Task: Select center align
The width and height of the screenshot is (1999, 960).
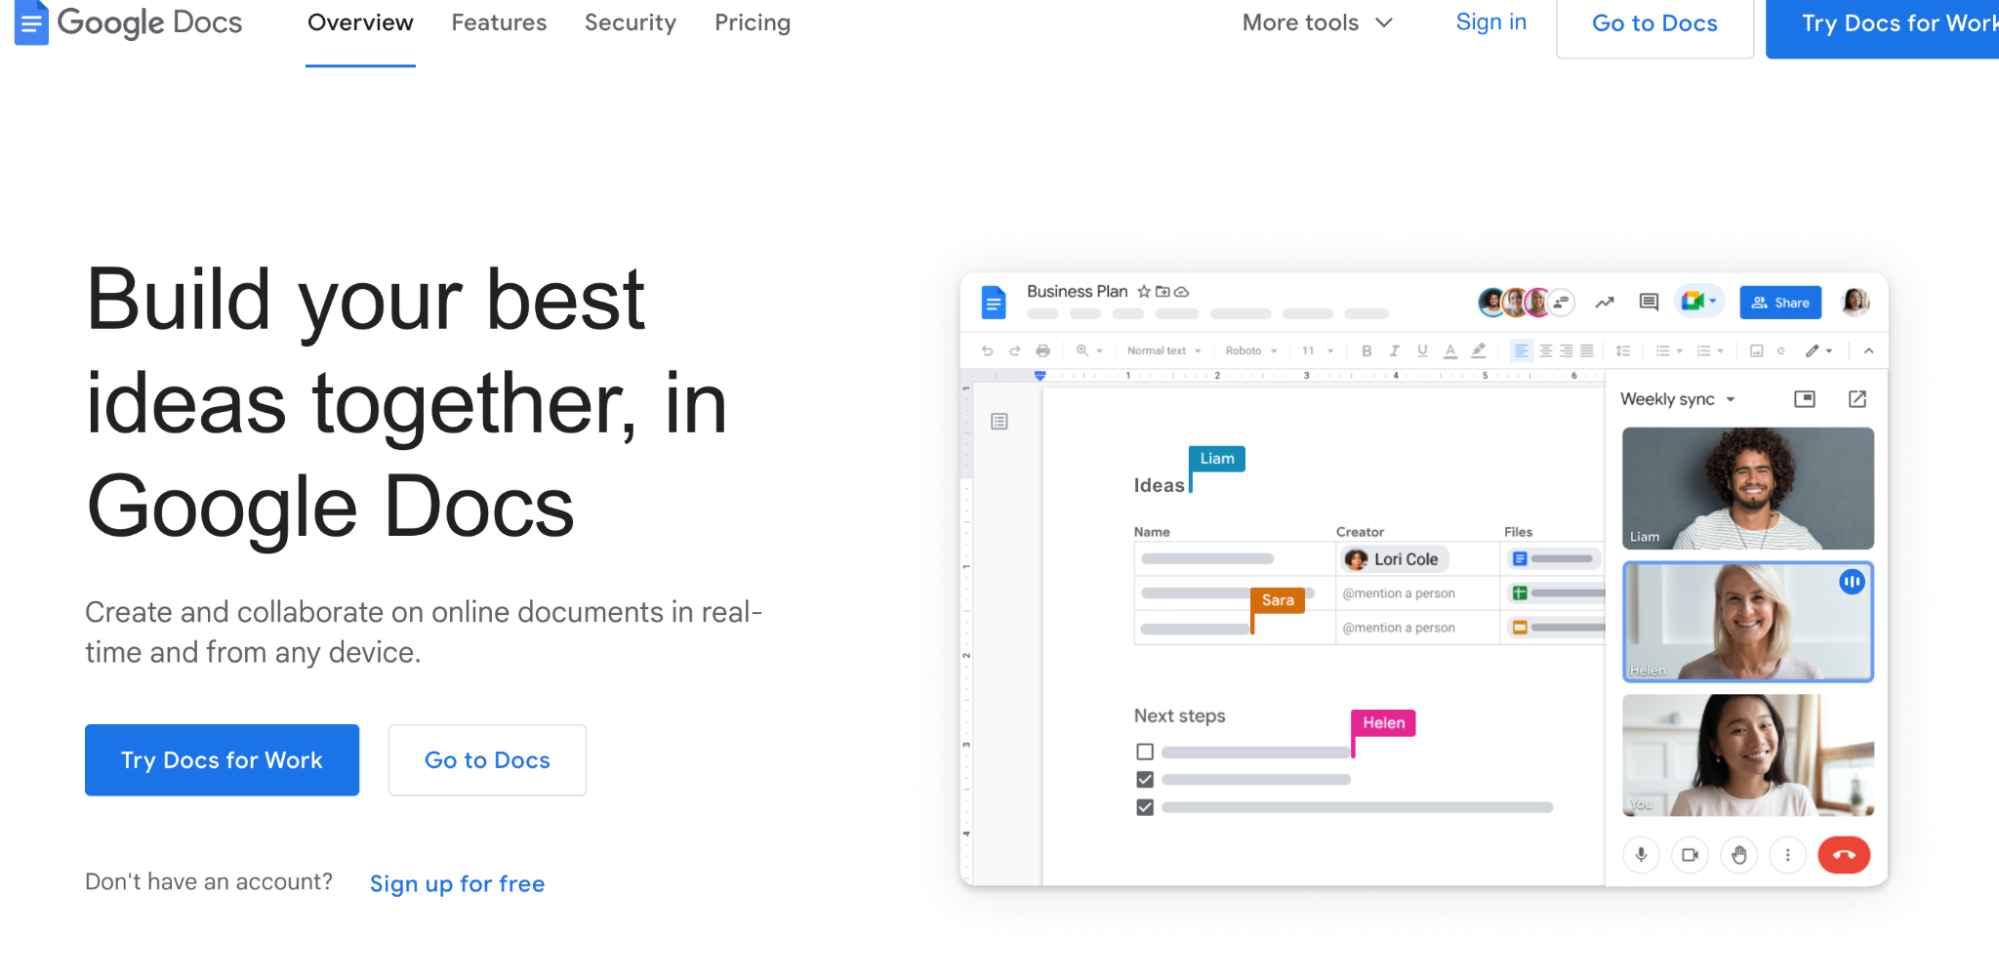Action: [1546, 351]
